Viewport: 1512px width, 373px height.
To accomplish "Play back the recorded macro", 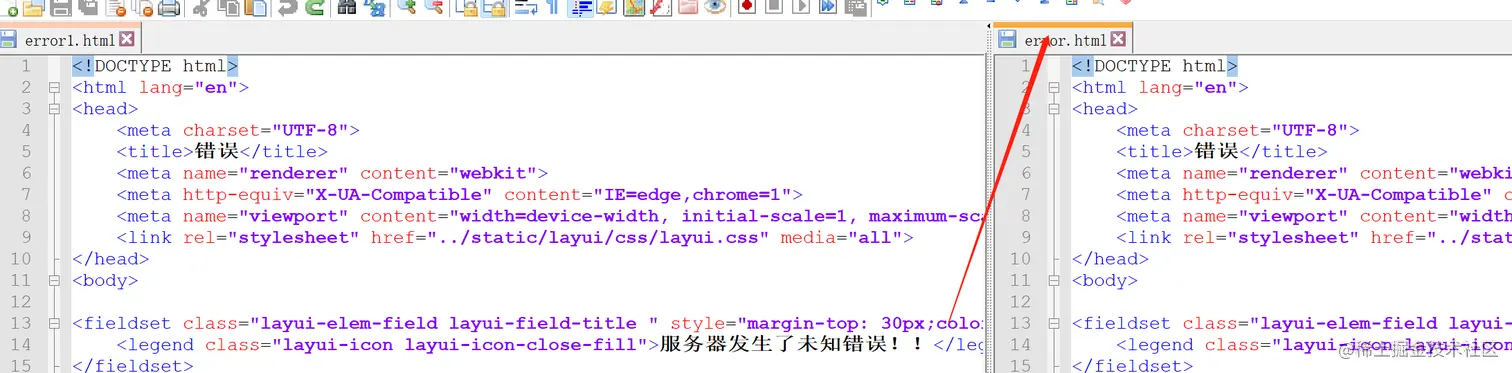I will (x=800, y=8).
